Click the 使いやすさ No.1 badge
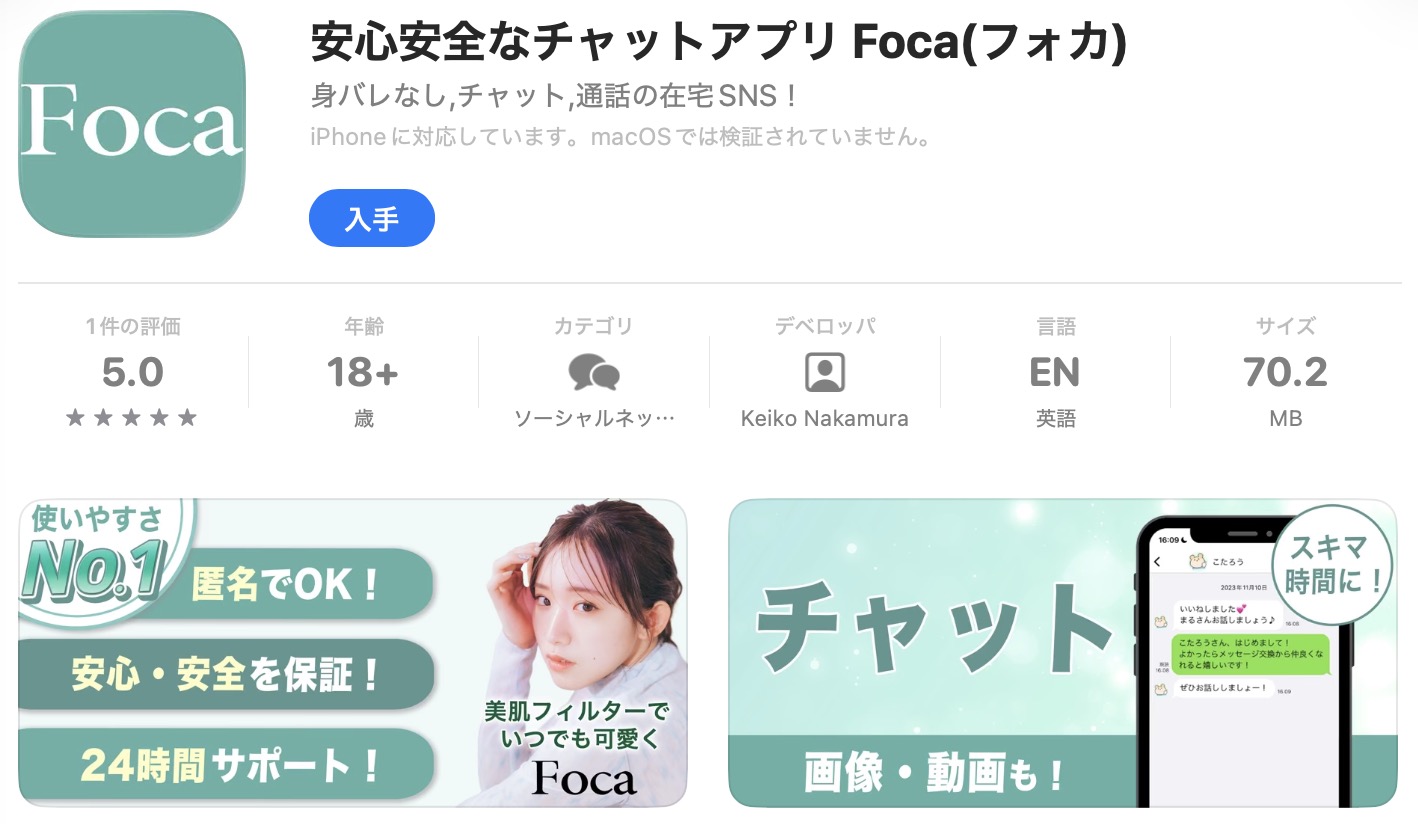Screen dimensions: 1418x824 point(98,557)
